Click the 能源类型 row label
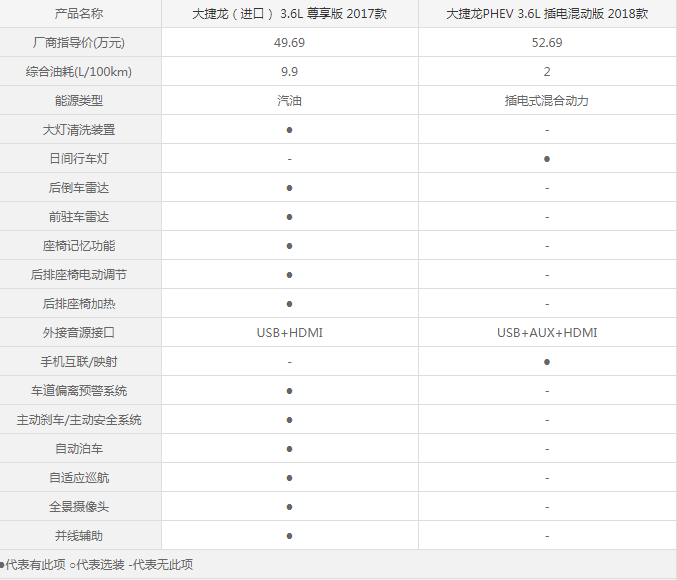 [x=79, y=101]
